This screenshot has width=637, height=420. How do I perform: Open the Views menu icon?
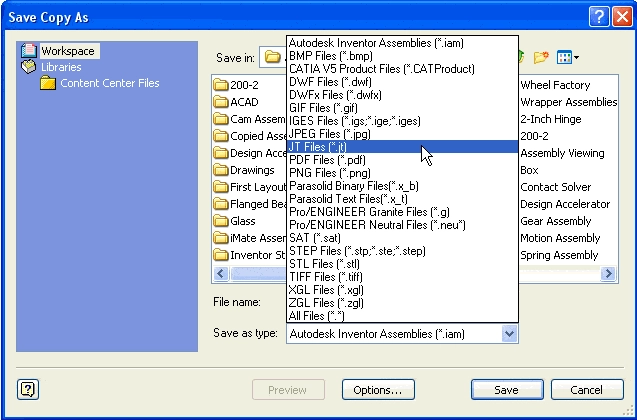[568, 57]
